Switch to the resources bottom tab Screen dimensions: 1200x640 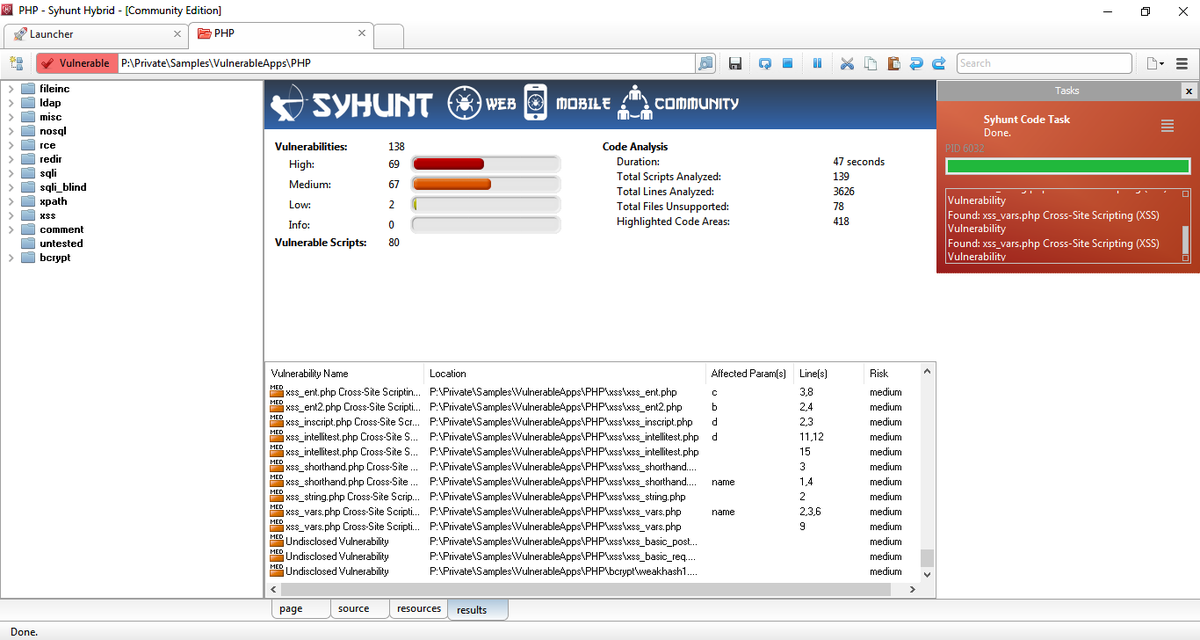coord(419,609)
